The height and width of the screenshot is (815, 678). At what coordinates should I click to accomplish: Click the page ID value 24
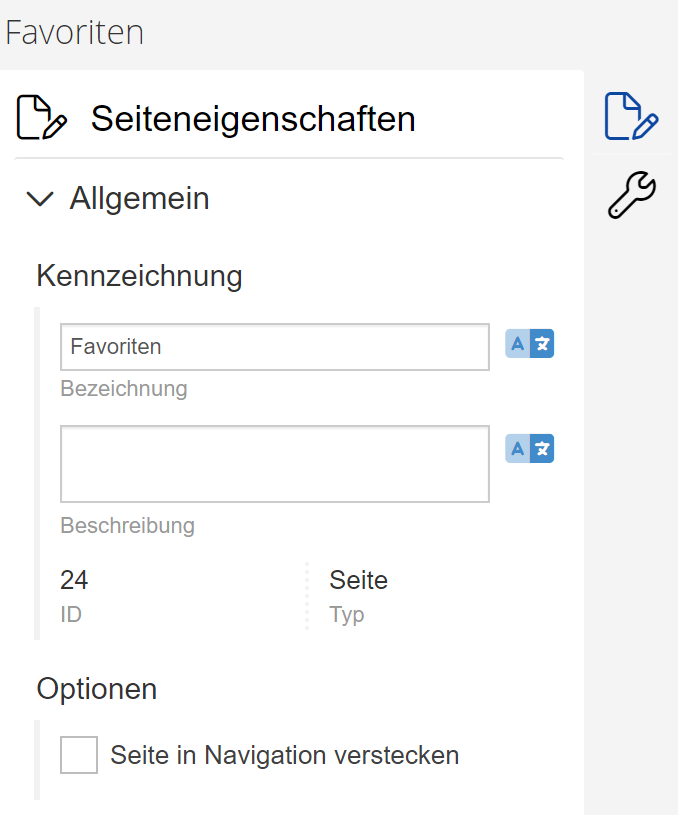point(74,580)
